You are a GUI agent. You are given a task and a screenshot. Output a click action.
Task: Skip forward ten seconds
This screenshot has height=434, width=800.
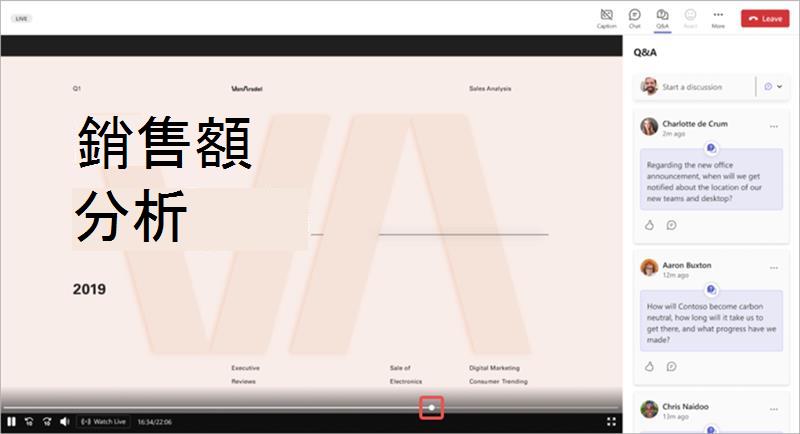pyautogui.click(x=47, y=421)
